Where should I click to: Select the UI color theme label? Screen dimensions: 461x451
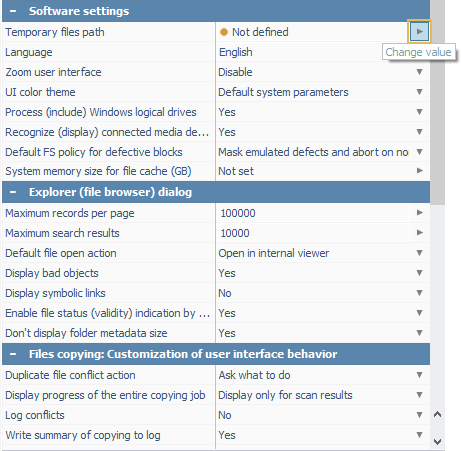click(40, 92)
